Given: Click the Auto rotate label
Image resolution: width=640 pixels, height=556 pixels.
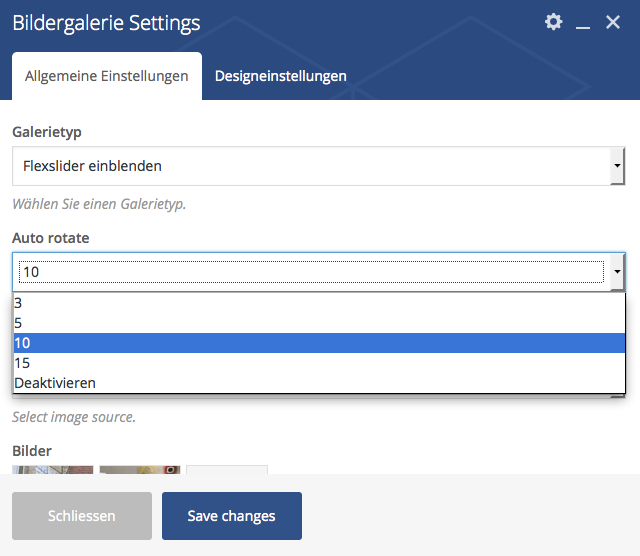Looking at the screenshot, I should [51, 238].
